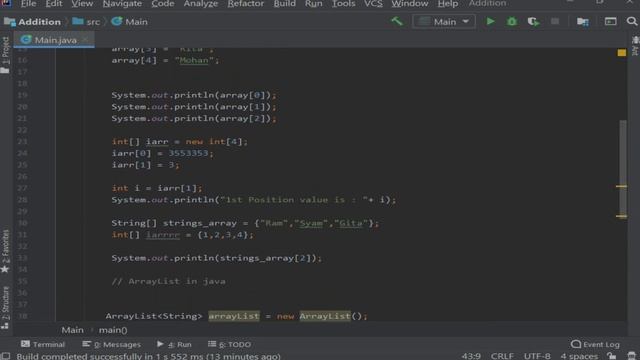Click the 43:9 cursor position indicator

pos(471,356)
